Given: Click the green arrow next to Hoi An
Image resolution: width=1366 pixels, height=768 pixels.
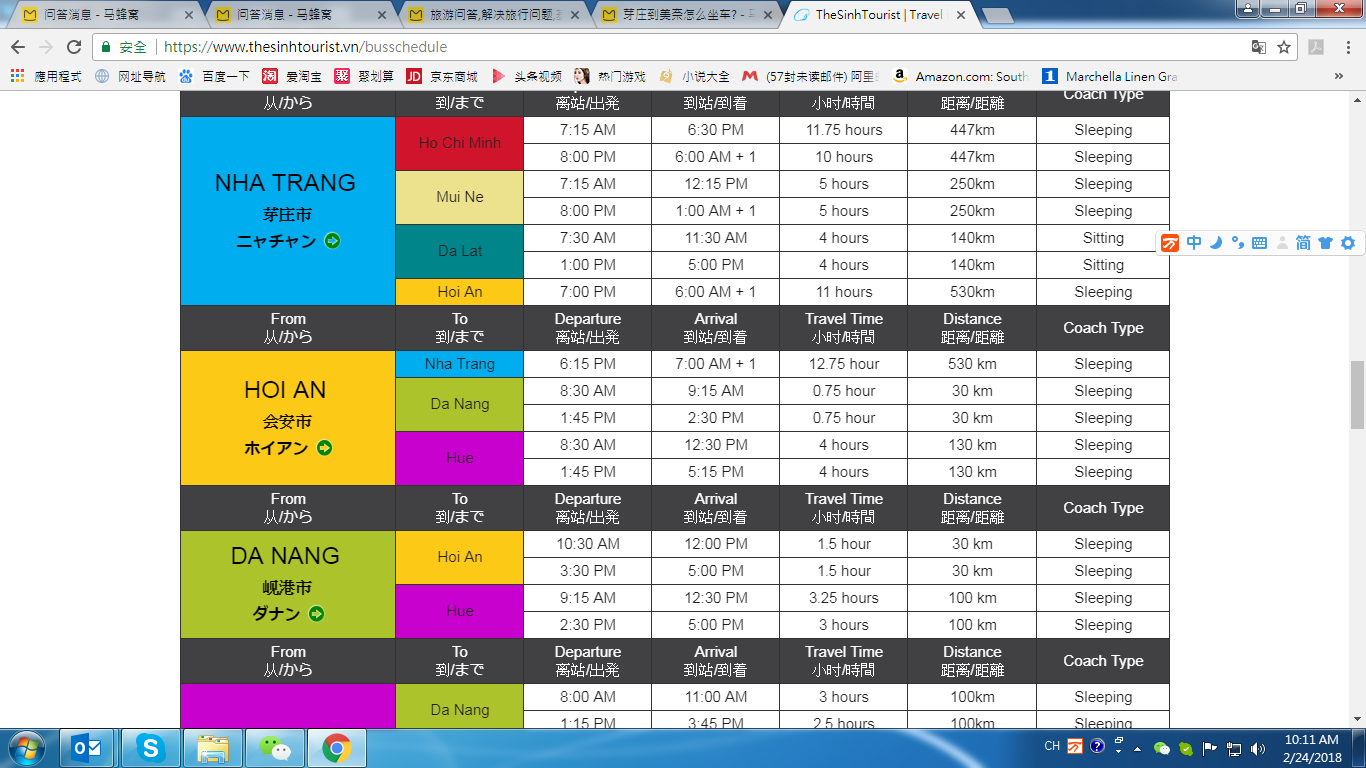Looking at the screenshot, I should pyautogui.click(x=324, y=448).
